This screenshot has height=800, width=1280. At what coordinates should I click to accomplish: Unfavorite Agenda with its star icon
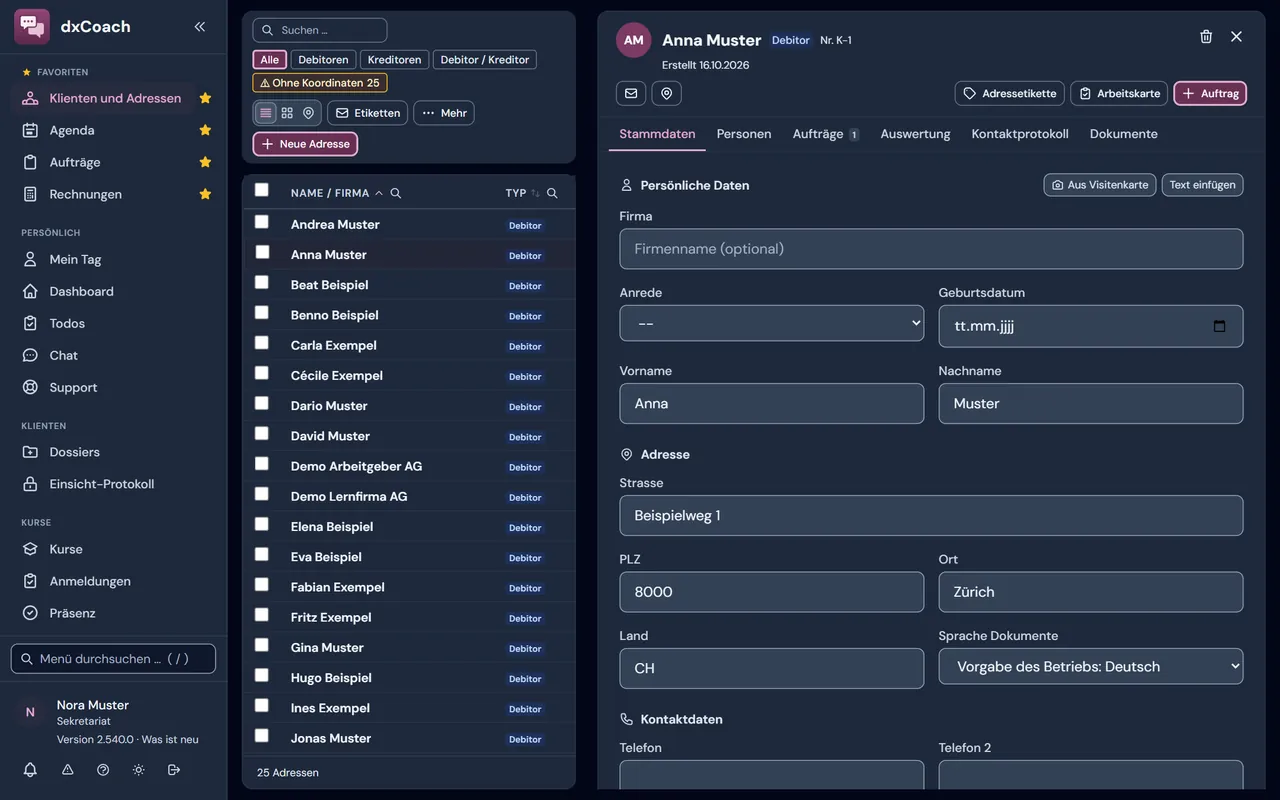tap(205, 130)
